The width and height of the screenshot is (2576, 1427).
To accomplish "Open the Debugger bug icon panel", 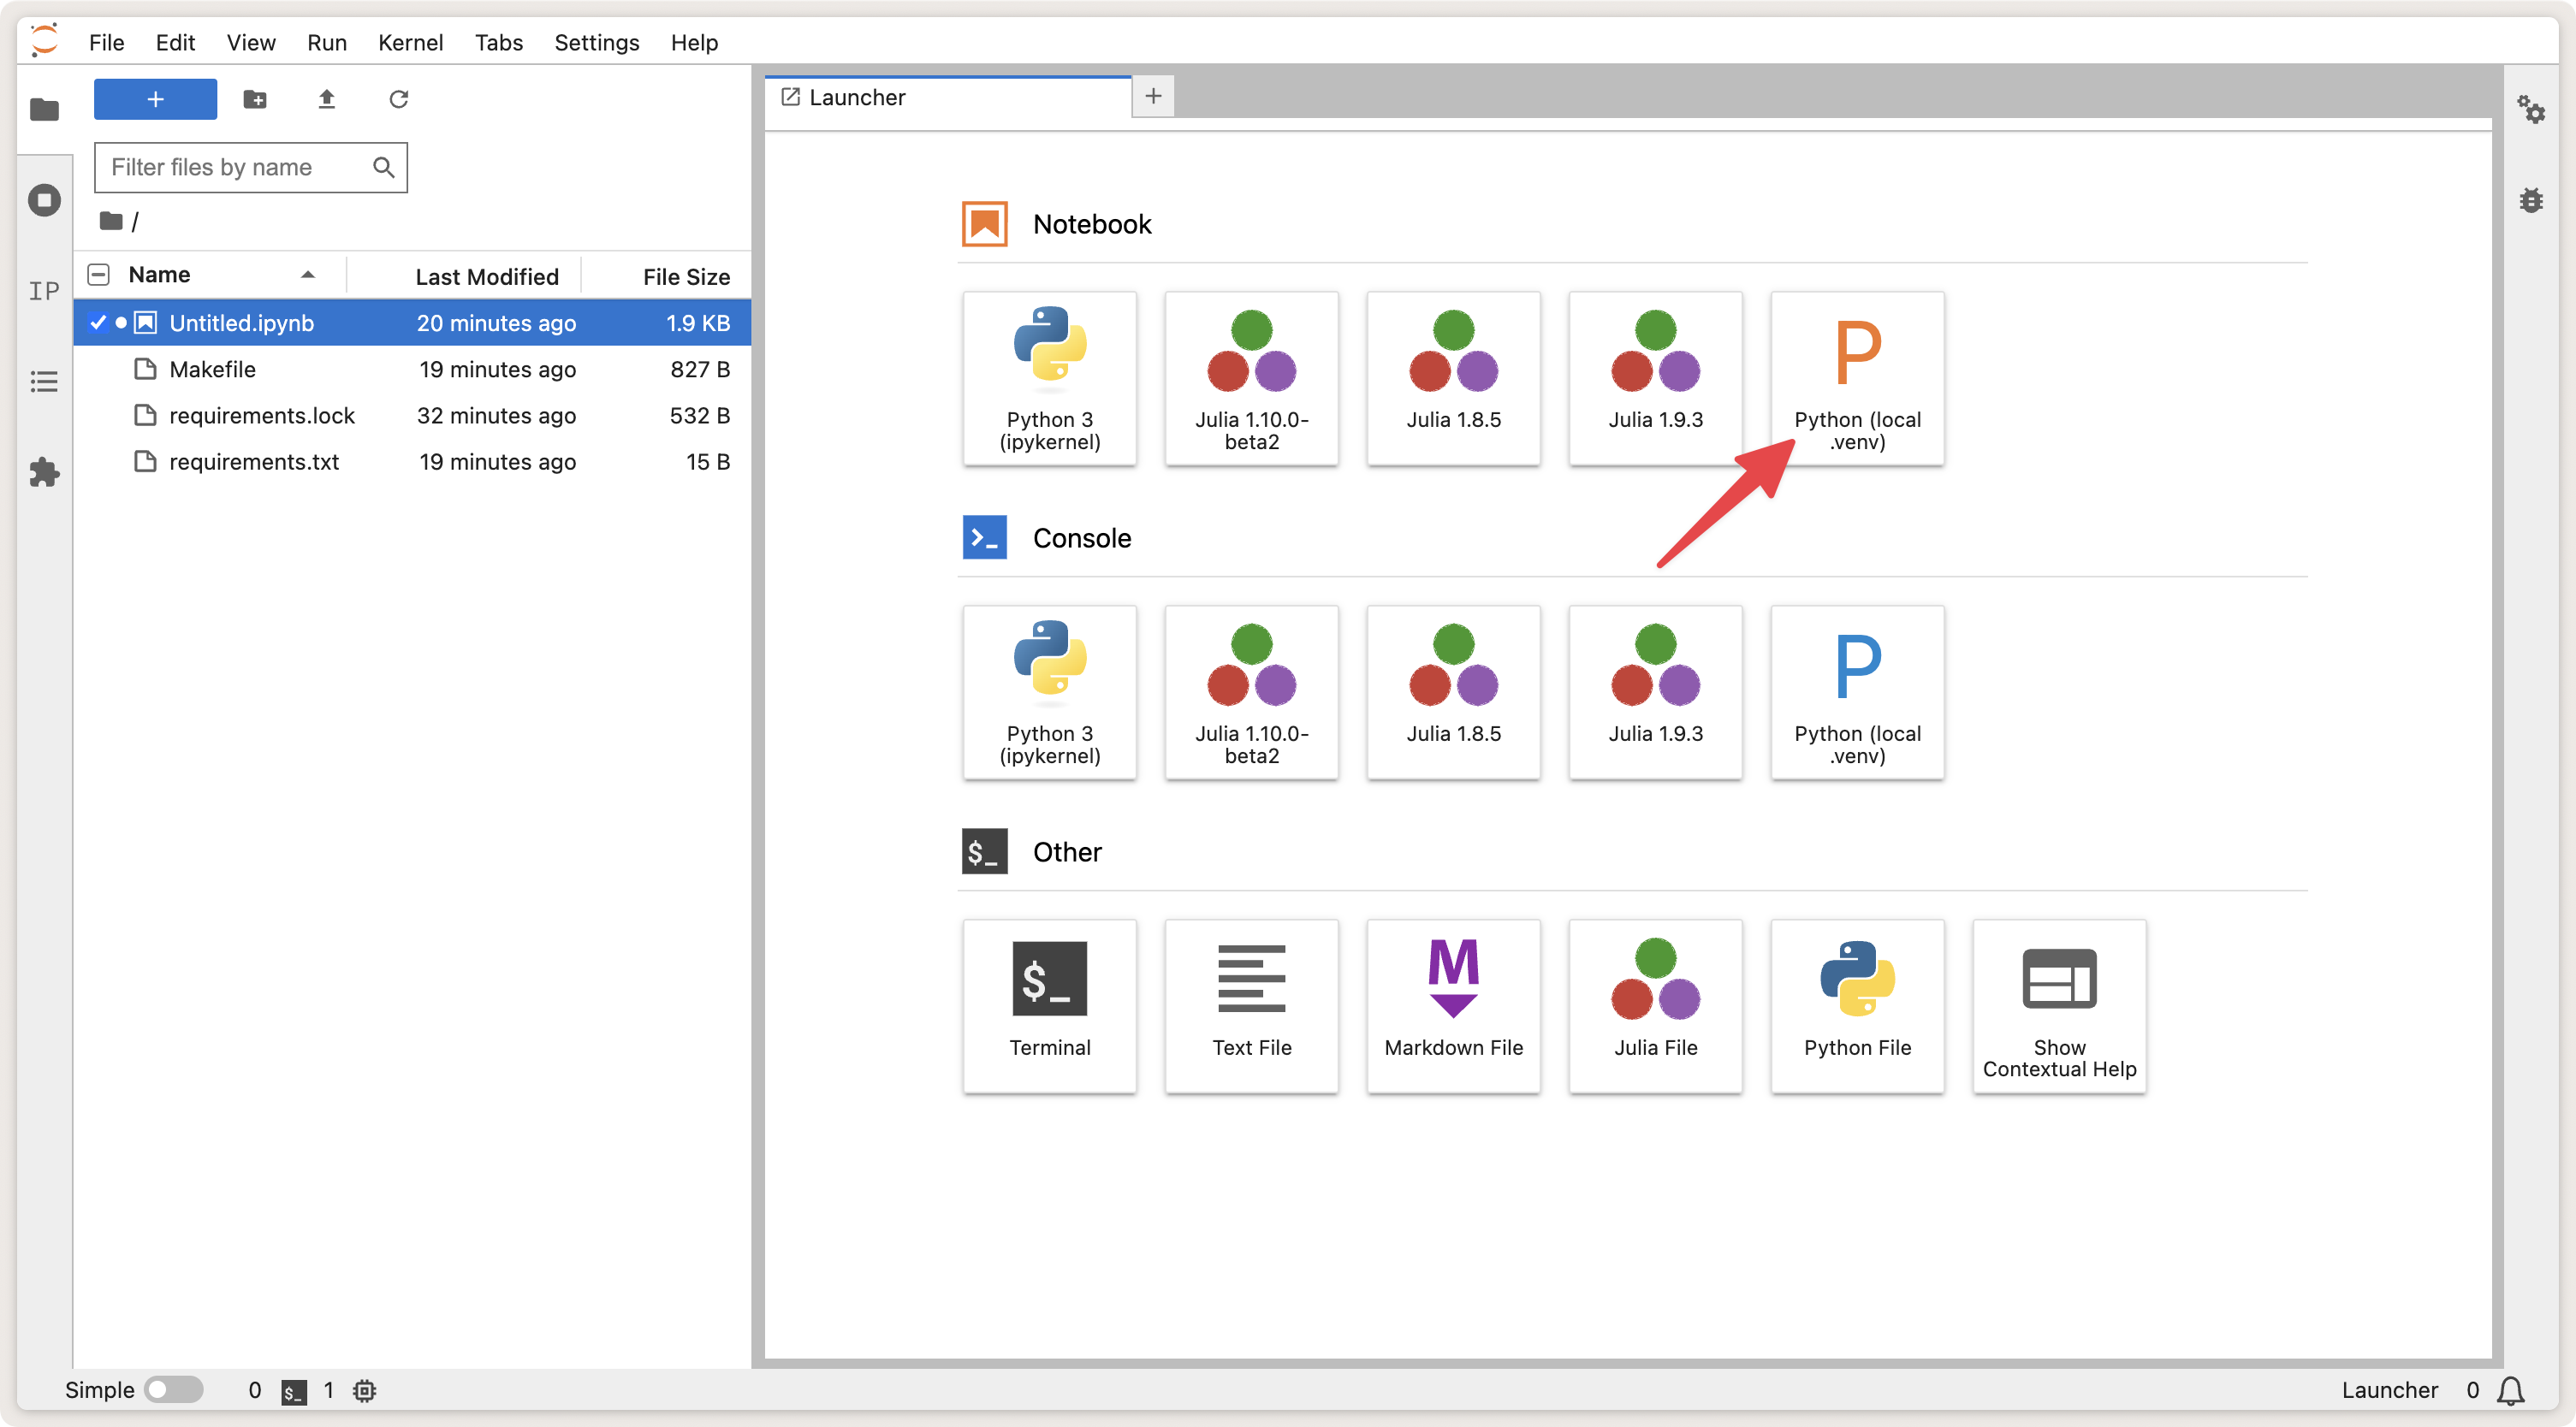I will click(2531, 200).
